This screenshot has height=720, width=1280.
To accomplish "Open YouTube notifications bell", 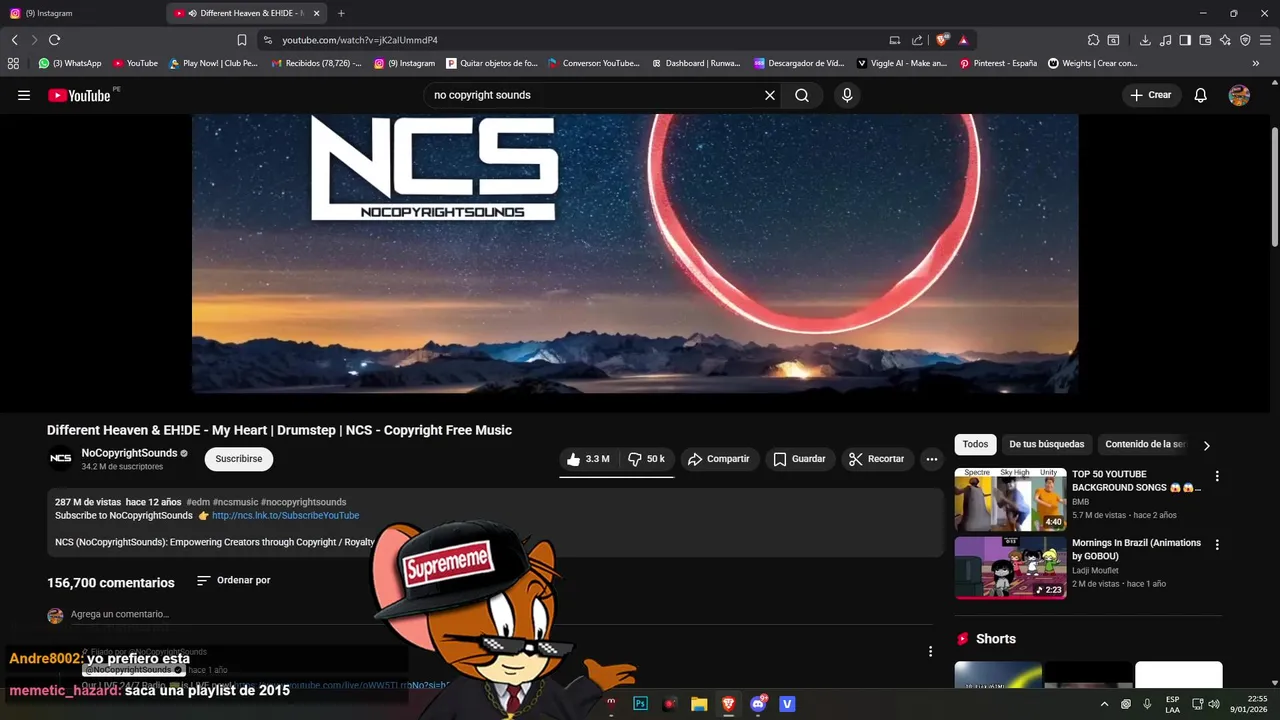I will pos(1201,95).
